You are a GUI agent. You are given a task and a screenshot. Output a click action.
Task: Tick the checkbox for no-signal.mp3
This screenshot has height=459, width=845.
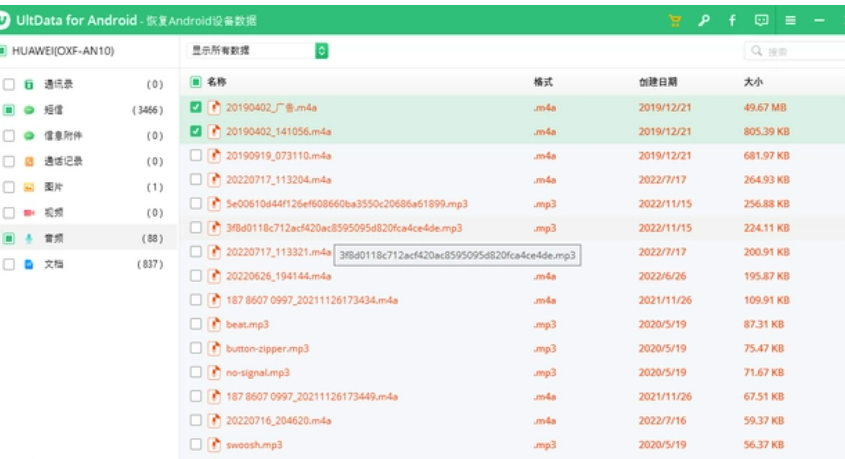pyautogui.click(x=196, y=372)
